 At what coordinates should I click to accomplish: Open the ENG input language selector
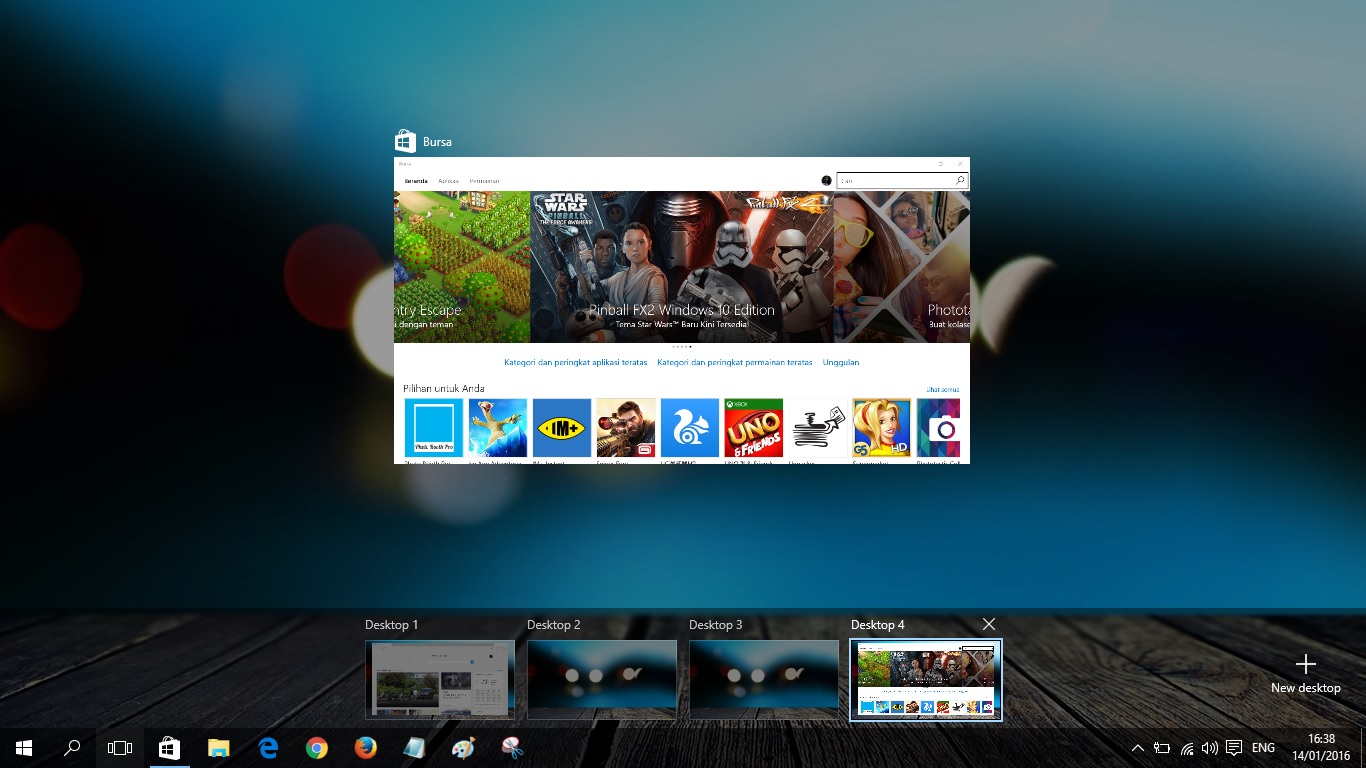(1263, 748)
